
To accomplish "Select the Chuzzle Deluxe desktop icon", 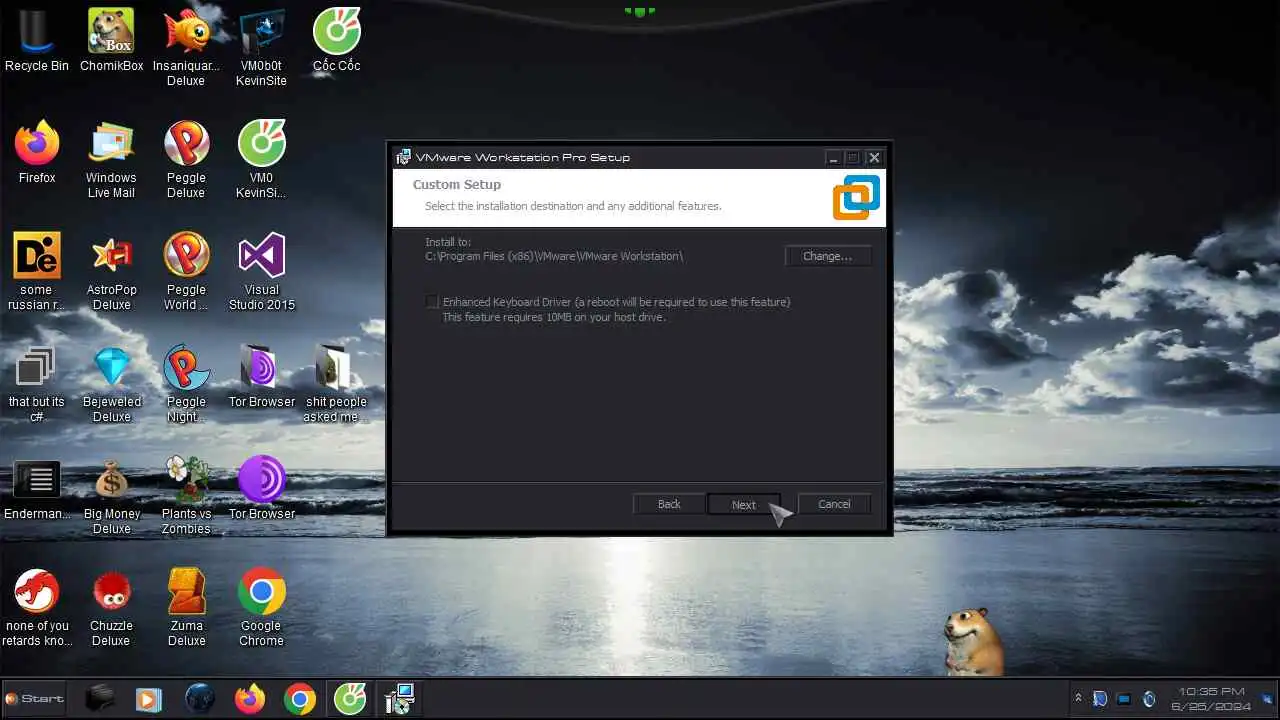I will tap(111, 608).
